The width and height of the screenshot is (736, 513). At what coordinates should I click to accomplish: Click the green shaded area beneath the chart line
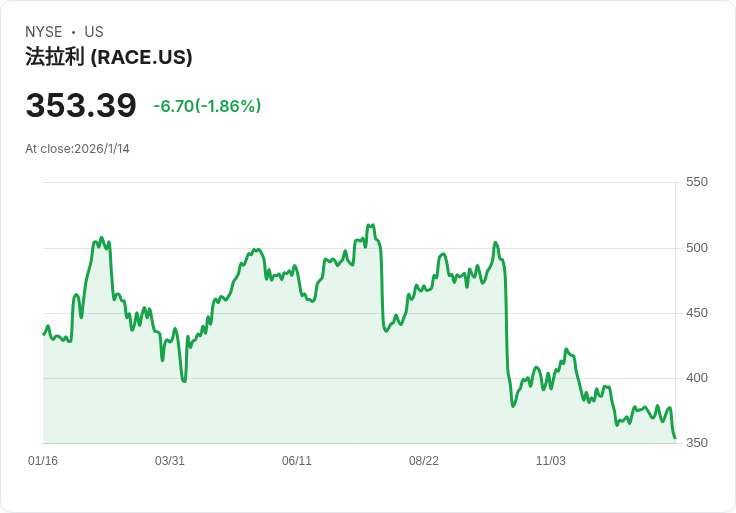[x=300, y=380]
